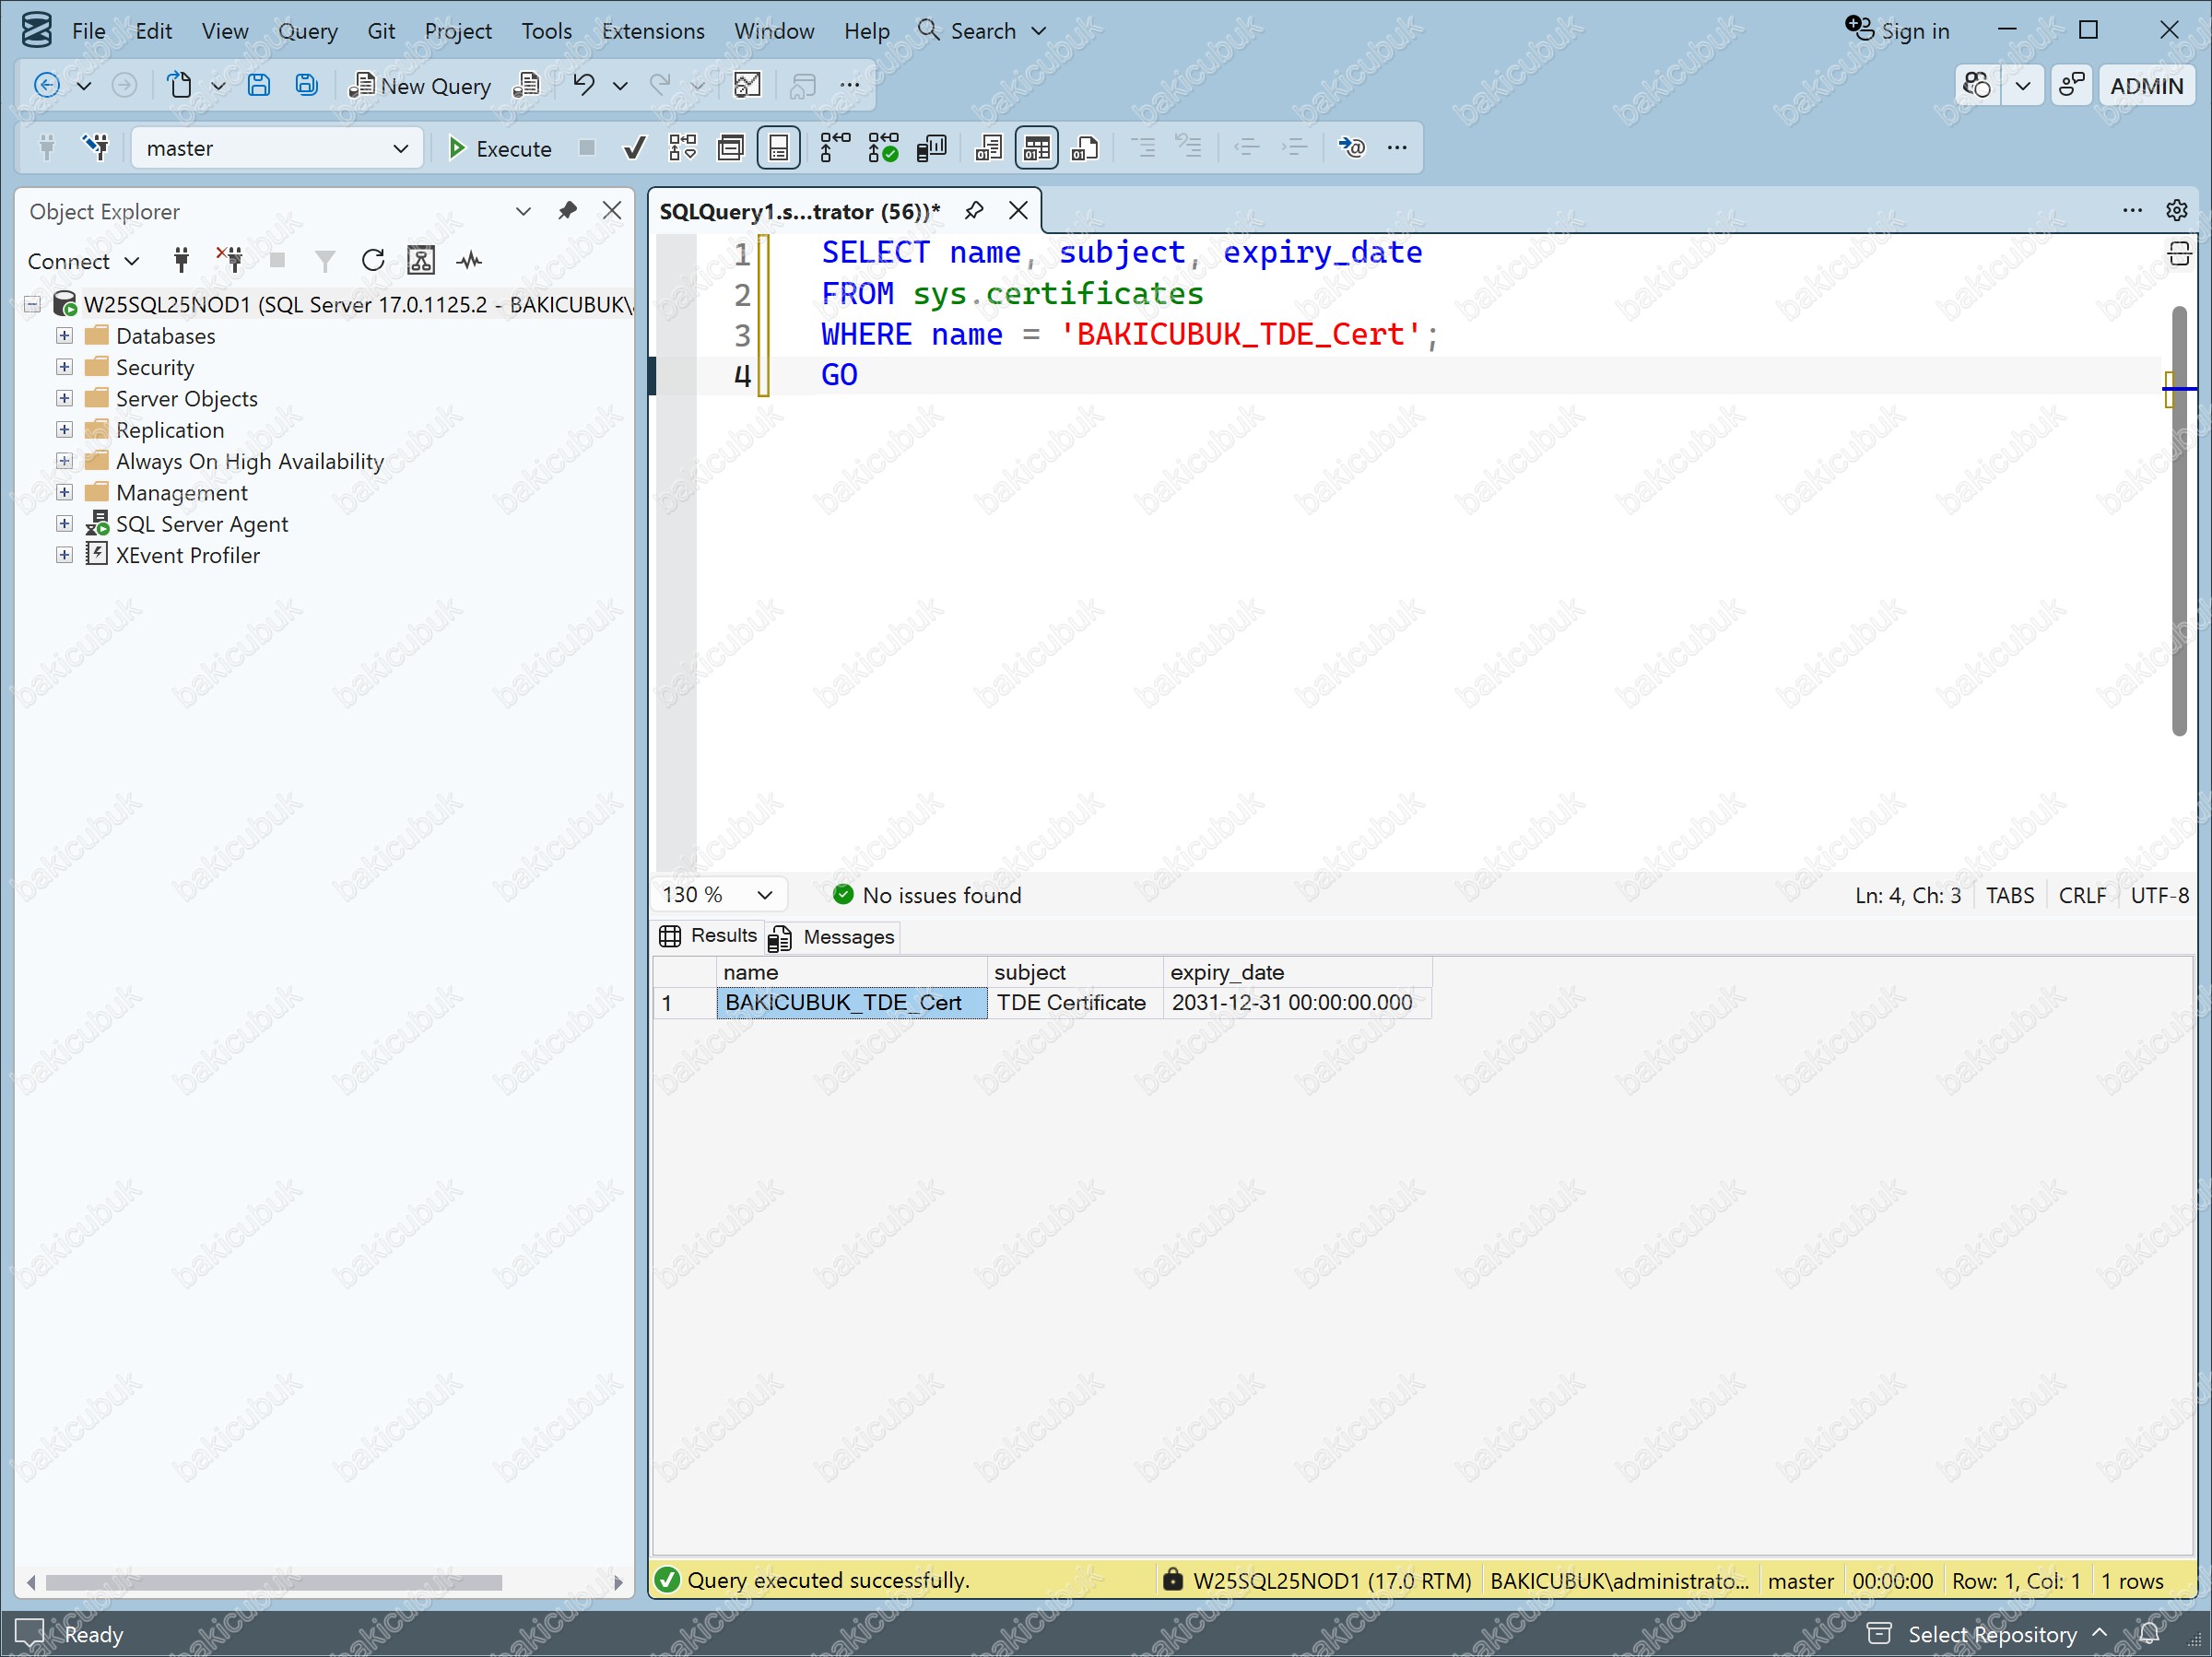Image resolution: width=2212 pixels, height=1657 pixels.
Task: Click the Change Connection icon beside database box
Action: (x=96, y=148)
